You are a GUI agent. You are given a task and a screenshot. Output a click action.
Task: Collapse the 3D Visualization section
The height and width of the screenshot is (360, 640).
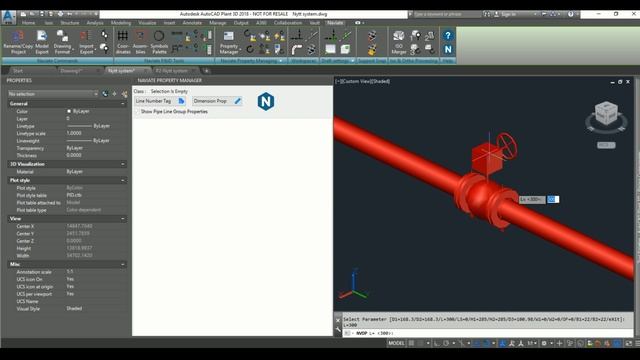point(122,164)
